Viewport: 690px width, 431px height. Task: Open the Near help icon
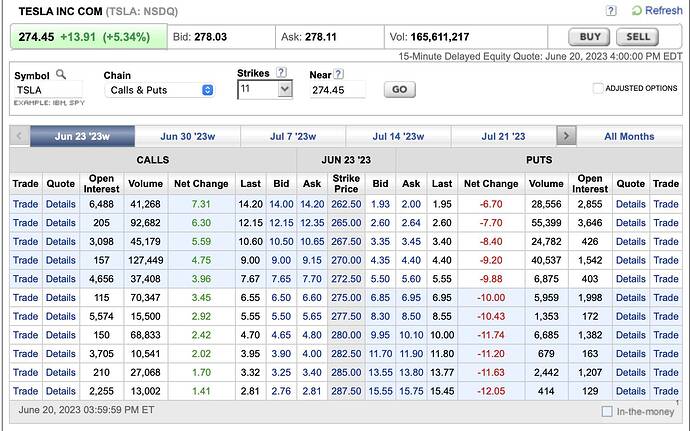point(339,73)
